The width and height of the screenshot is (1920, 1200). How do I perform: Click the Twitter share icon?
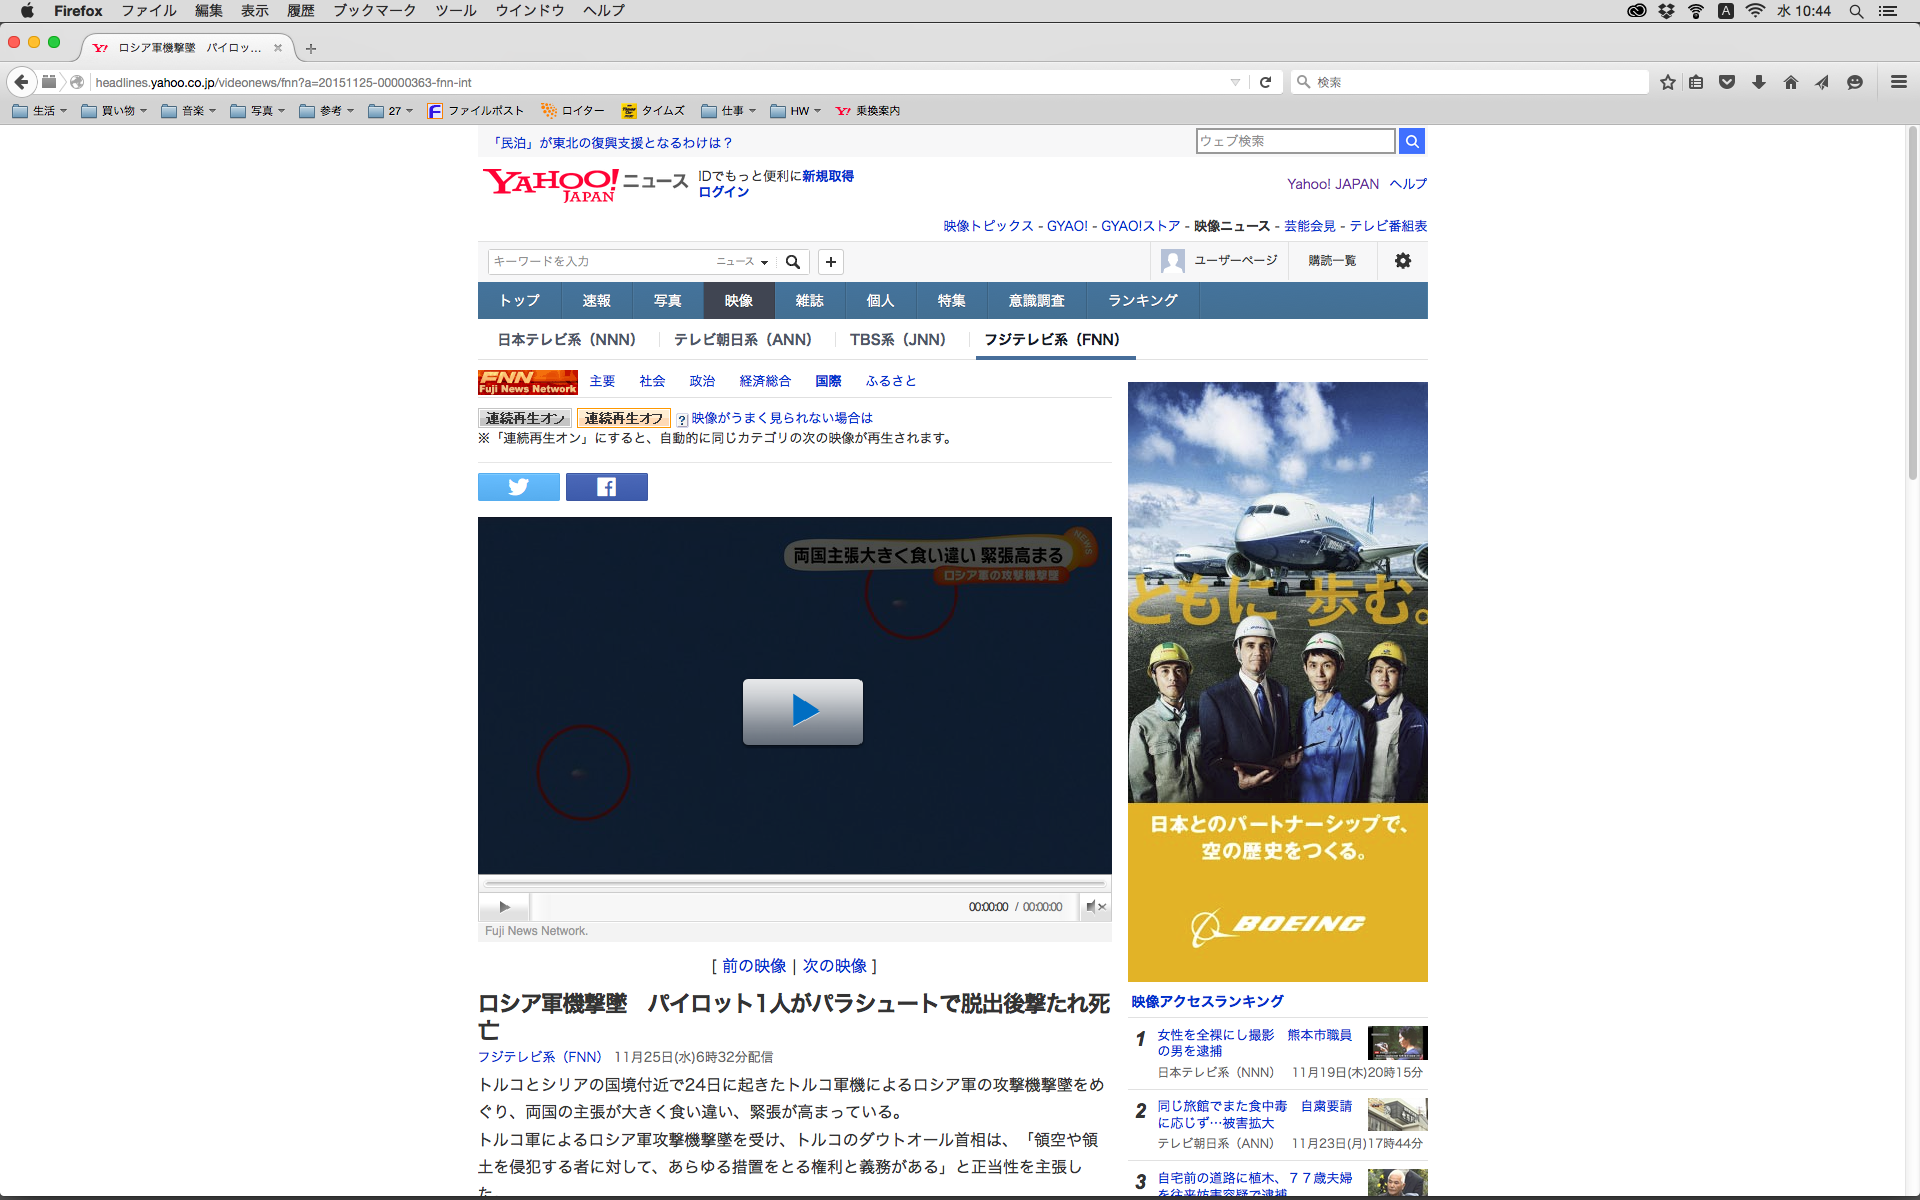click(x=518, y=487)
